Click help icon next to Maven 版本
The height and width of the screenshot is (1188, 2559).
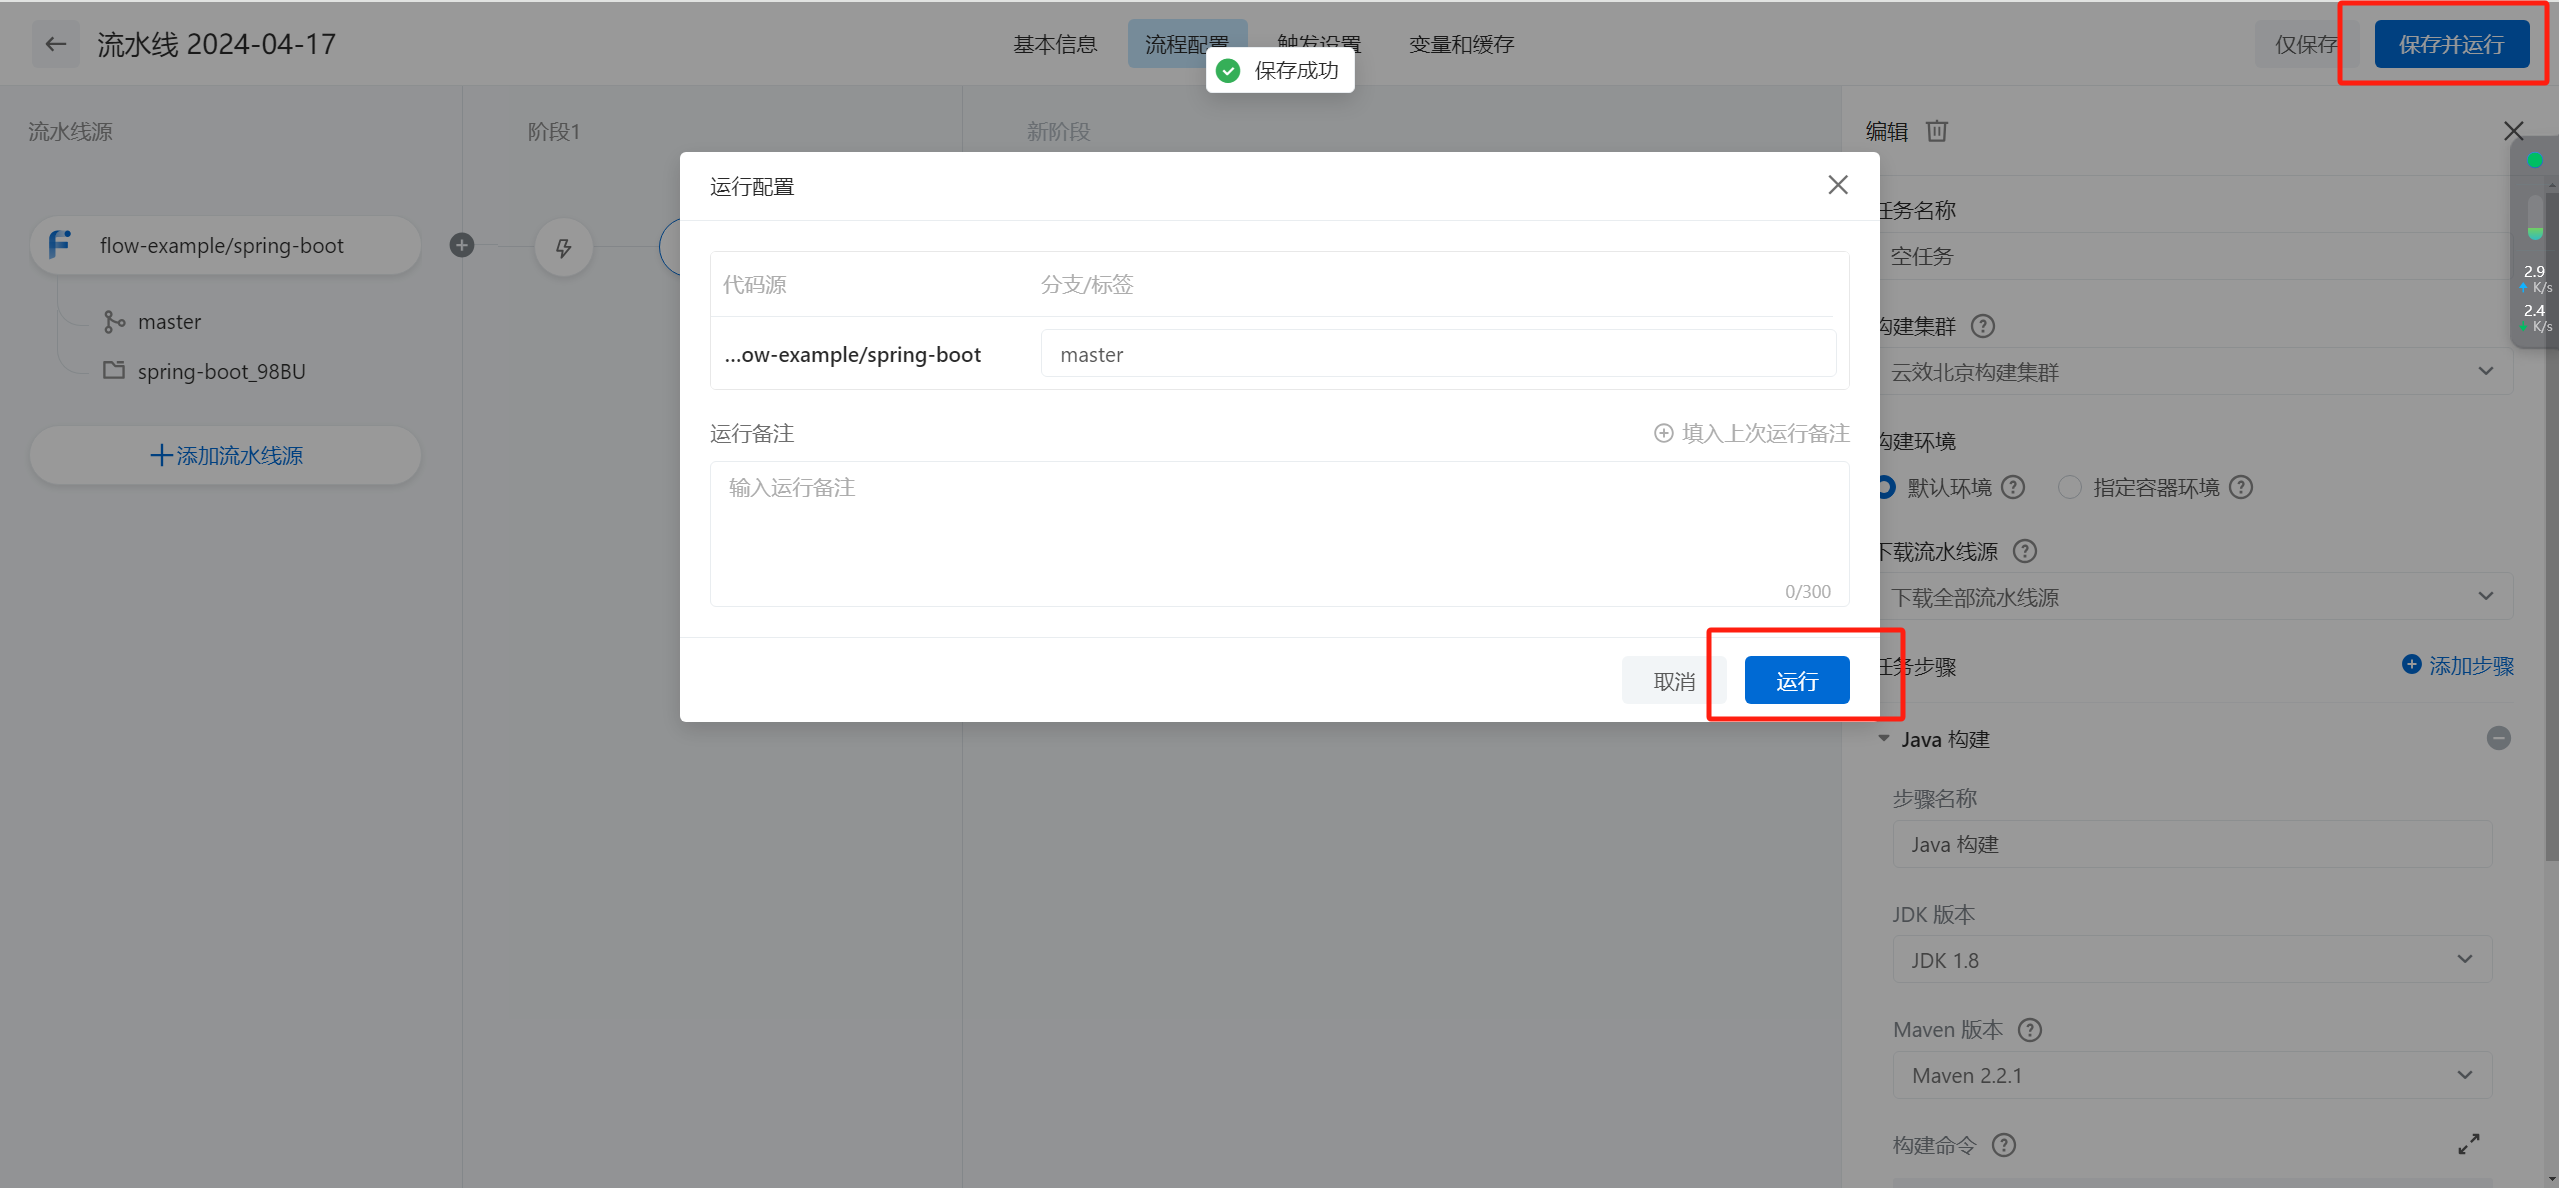click(x=2029, y=1029)
